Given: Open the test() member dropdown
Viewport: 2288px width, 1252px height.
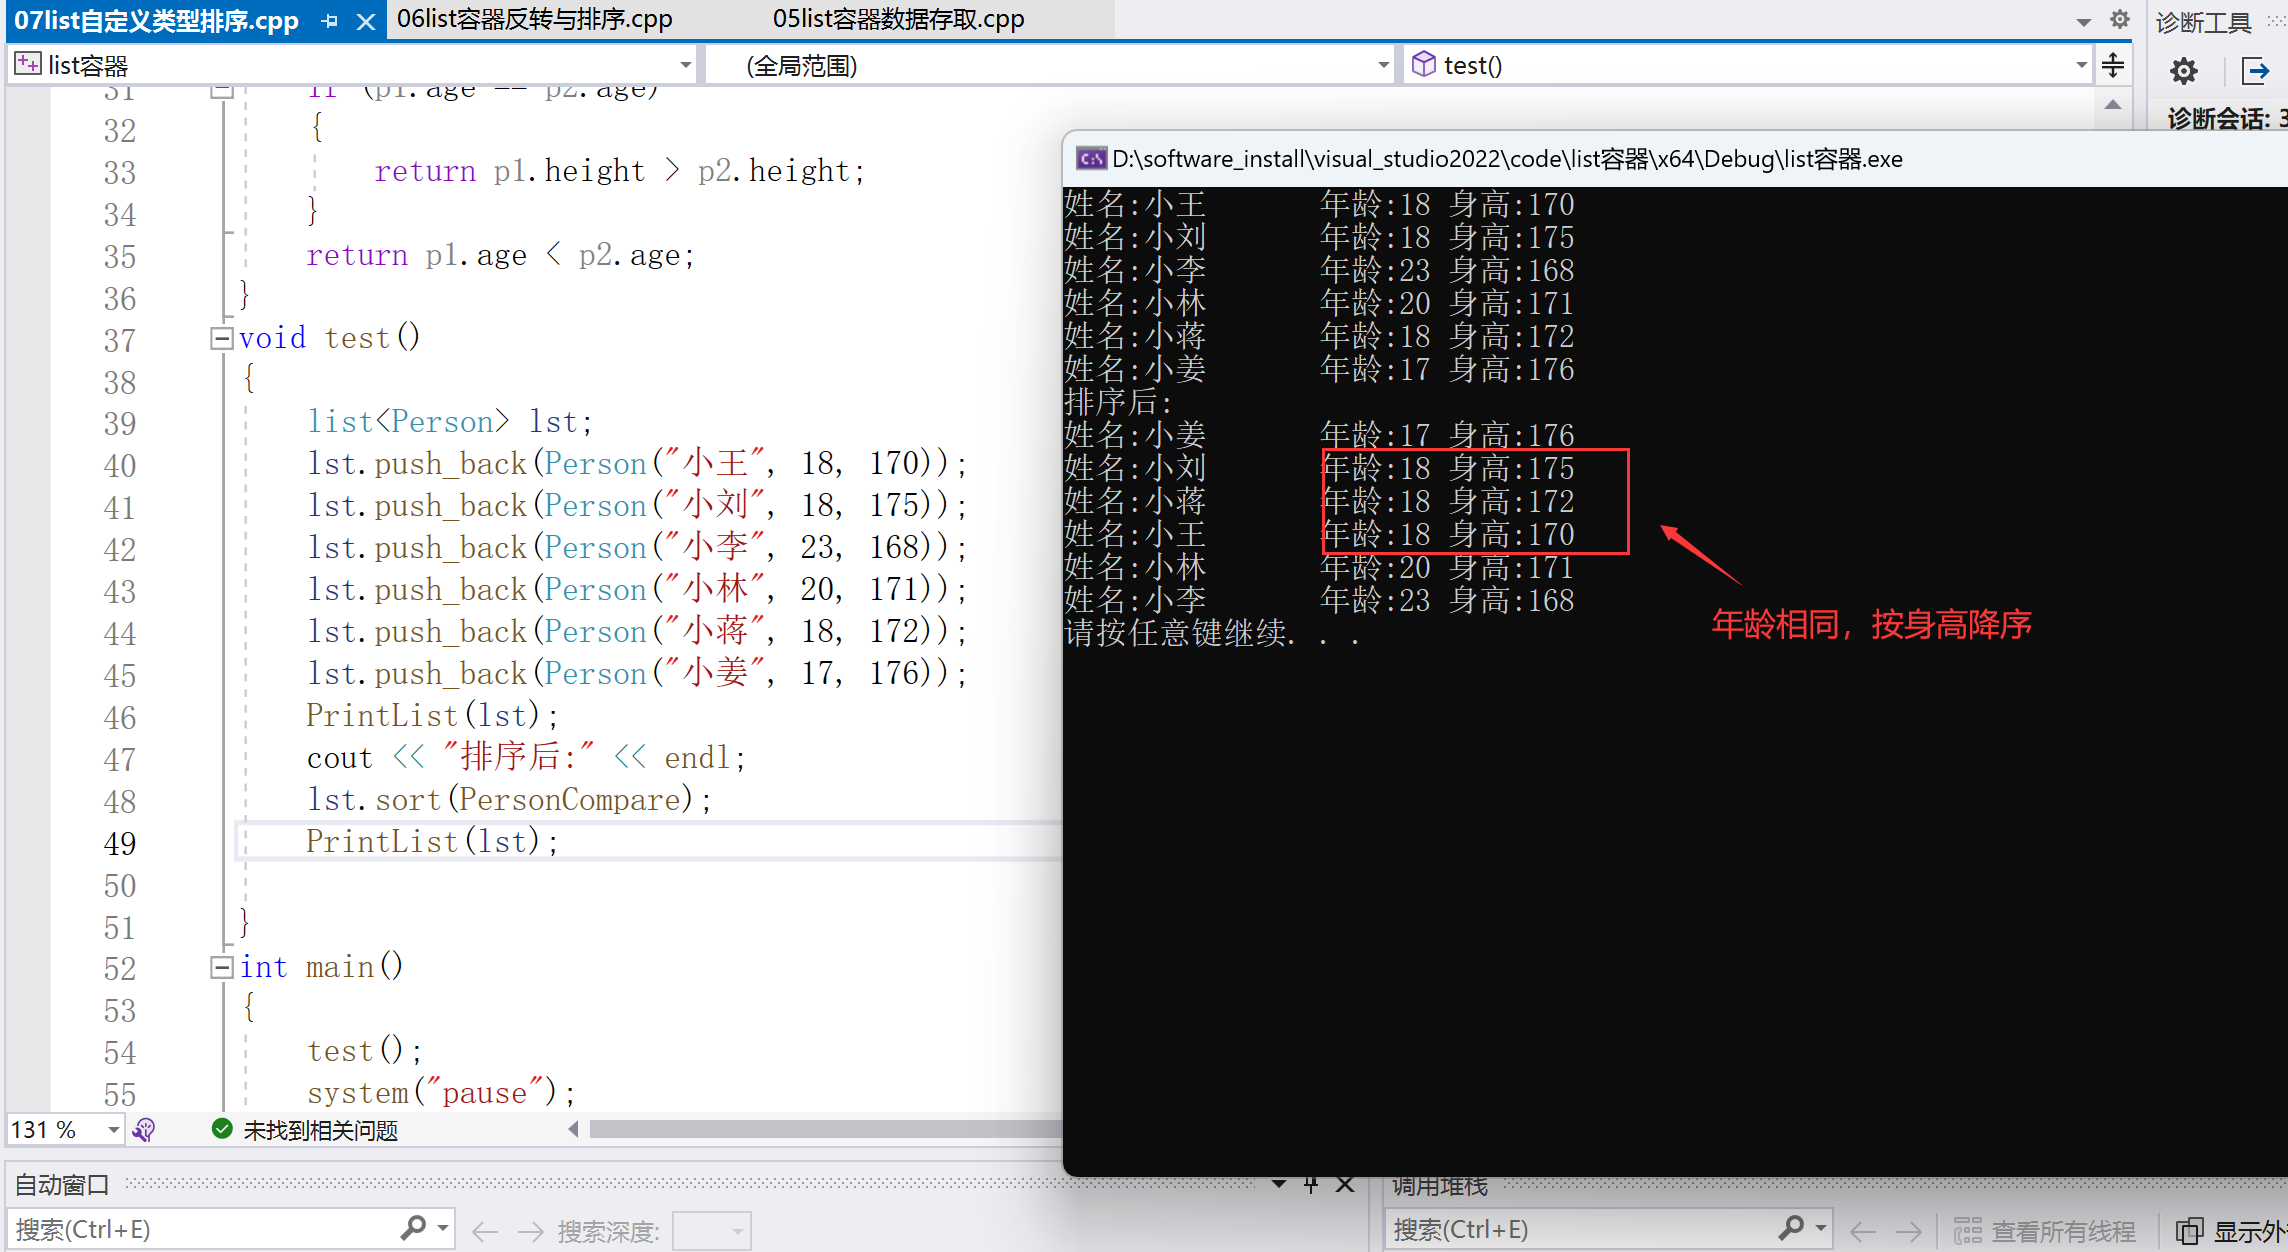Looking at the screenshot, I should click(x=2081, y=66).
